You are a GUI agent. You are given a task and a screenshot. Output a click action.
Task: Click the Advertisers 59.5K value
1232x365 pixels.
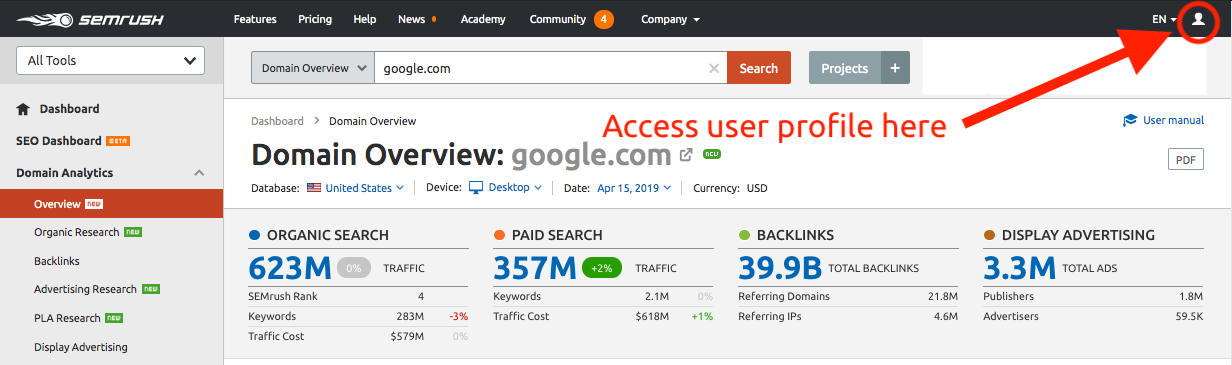1189,316
